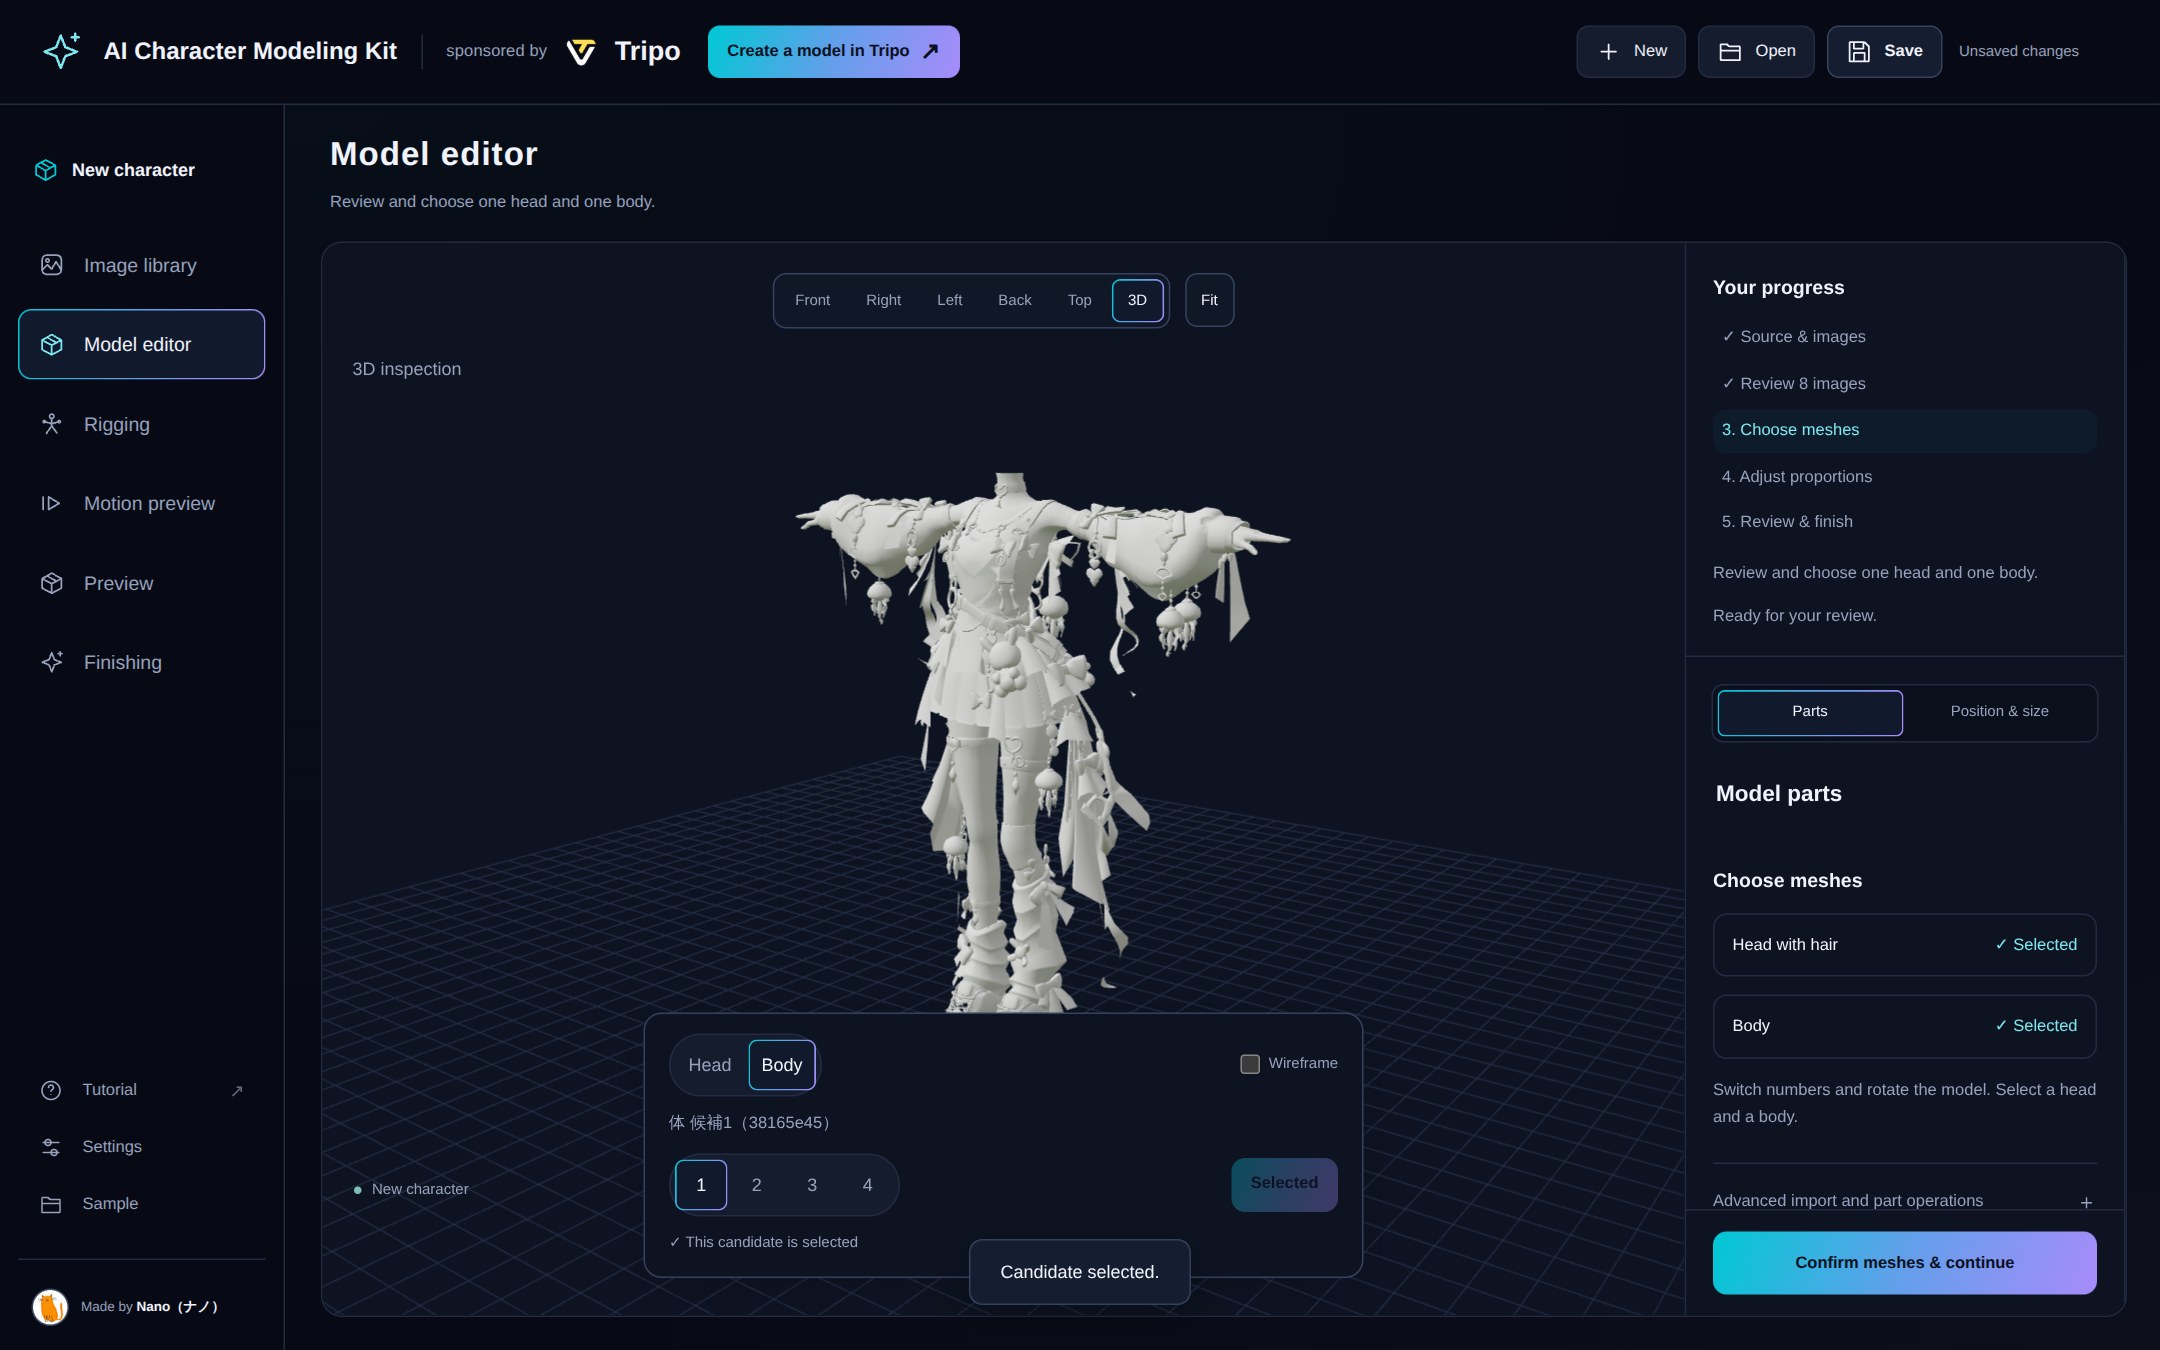
Task: Save the current character
Action: 1884,51
